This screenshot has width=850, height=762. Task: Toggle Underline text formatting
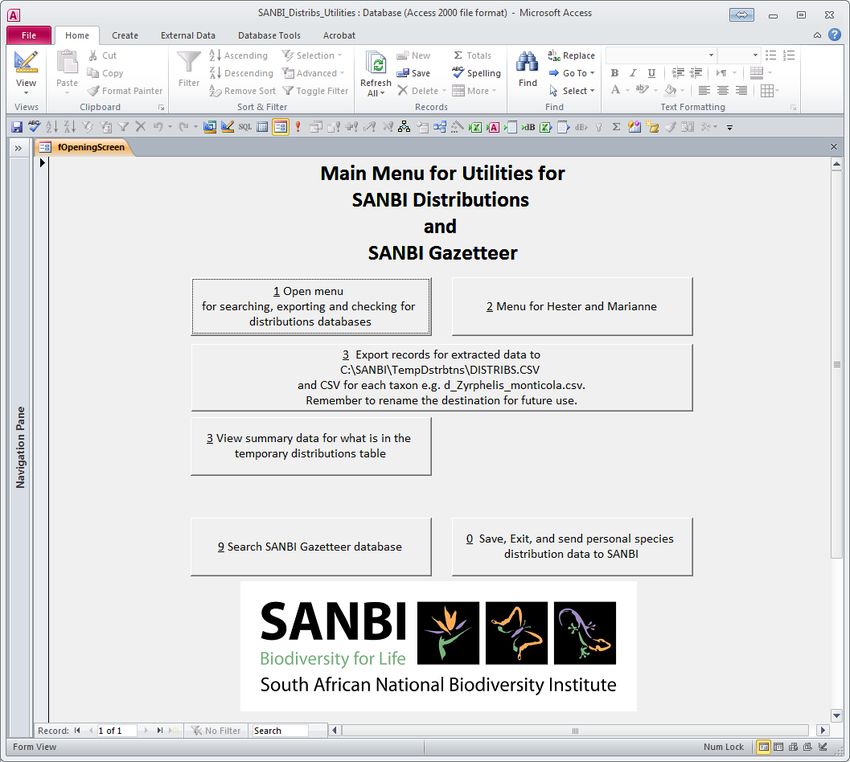pyautogui.click(x=652, y=73)
